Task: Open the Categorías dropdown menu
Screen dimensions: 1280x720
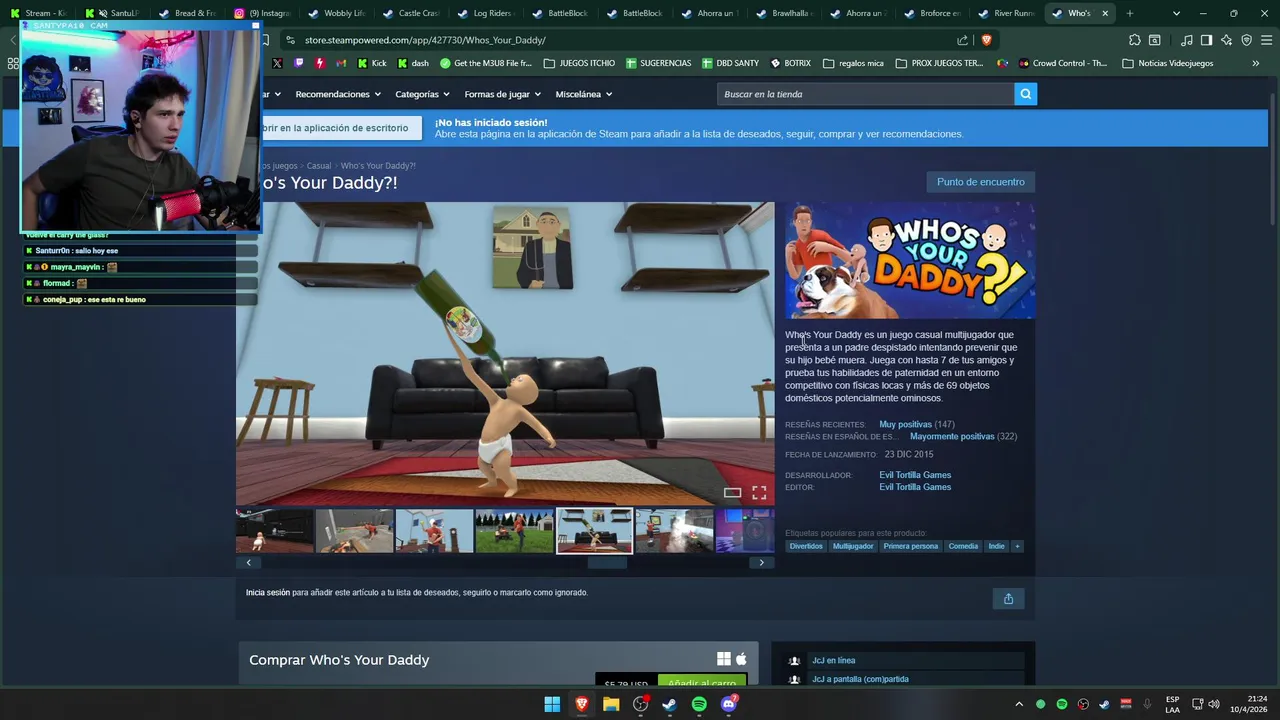Action: coord(422,94)
